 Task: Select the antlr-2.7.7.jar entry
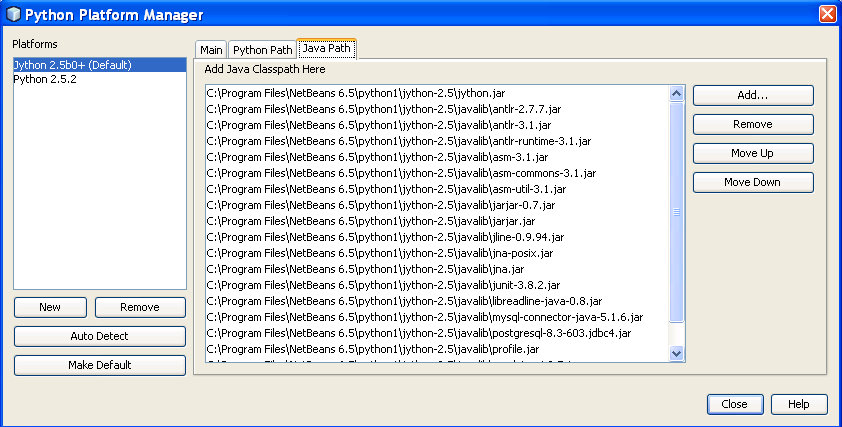(437, 109)
